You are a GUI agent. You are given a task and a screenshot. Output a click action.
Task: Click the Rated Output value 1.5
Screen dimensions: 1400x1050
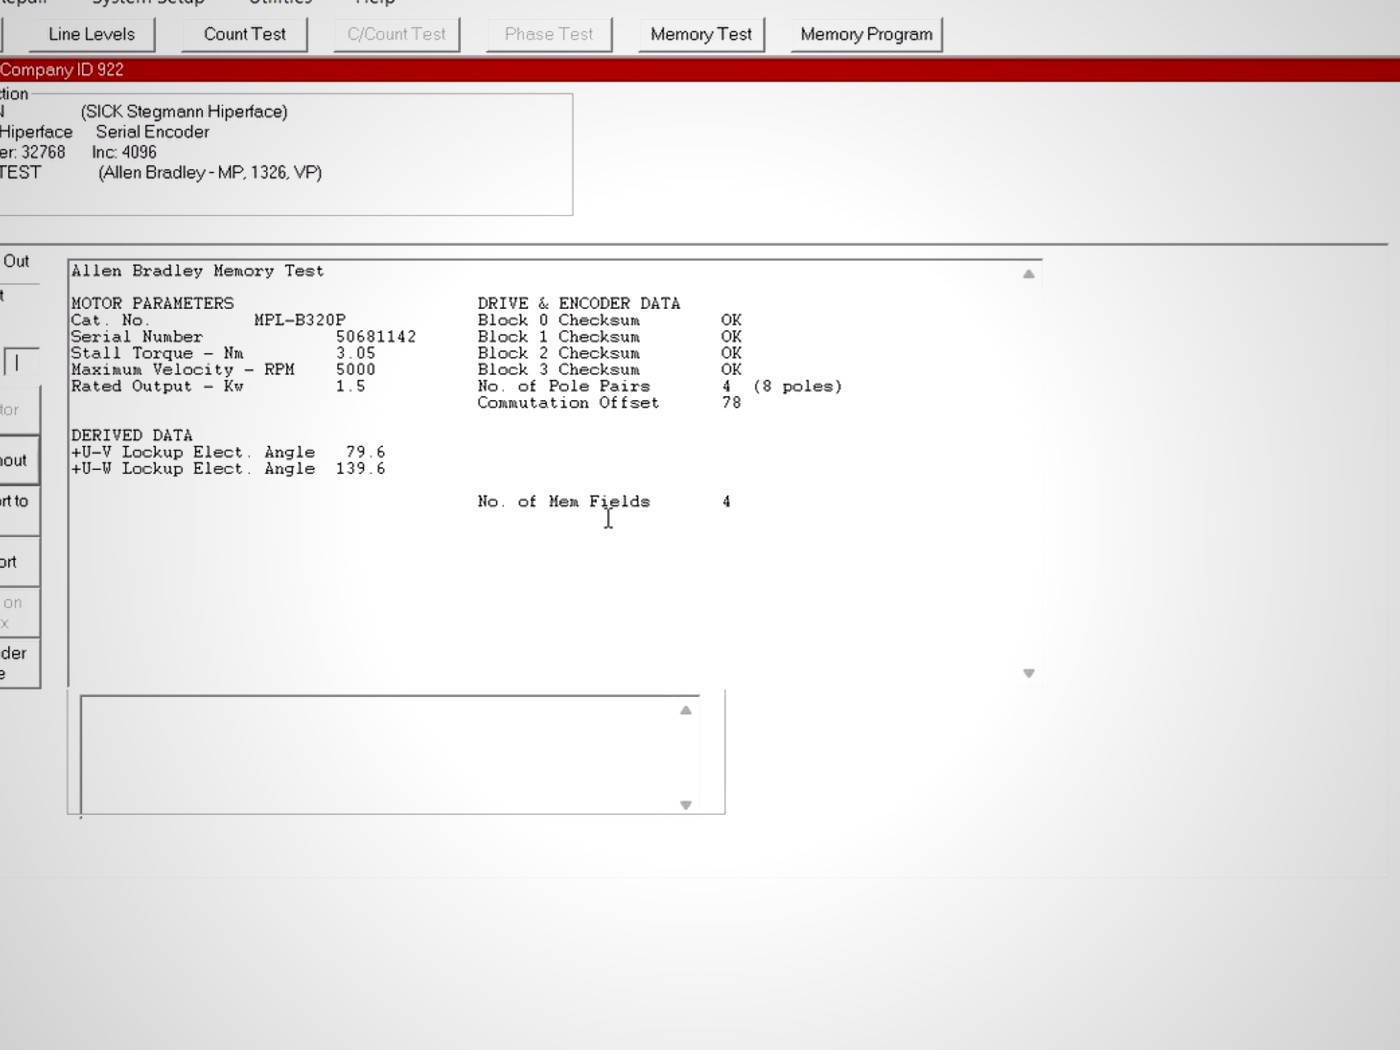click(351, 386)
